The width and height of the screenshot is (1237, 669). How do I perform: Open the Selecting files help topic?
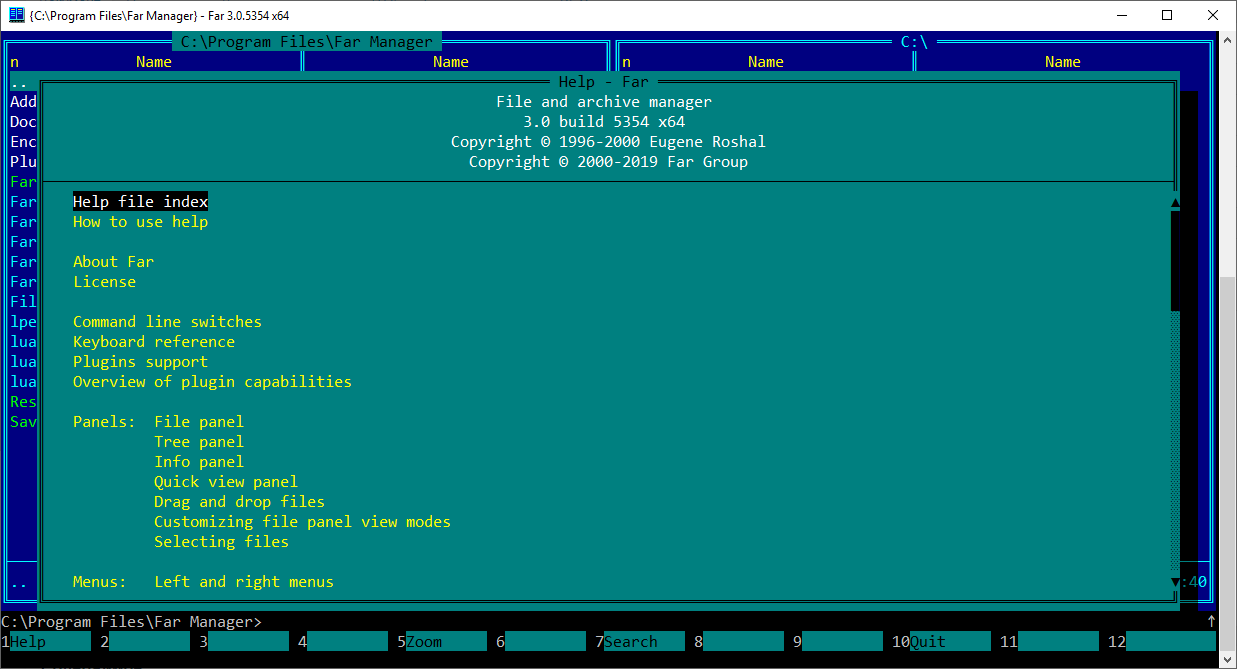click(x=221, y=542)
